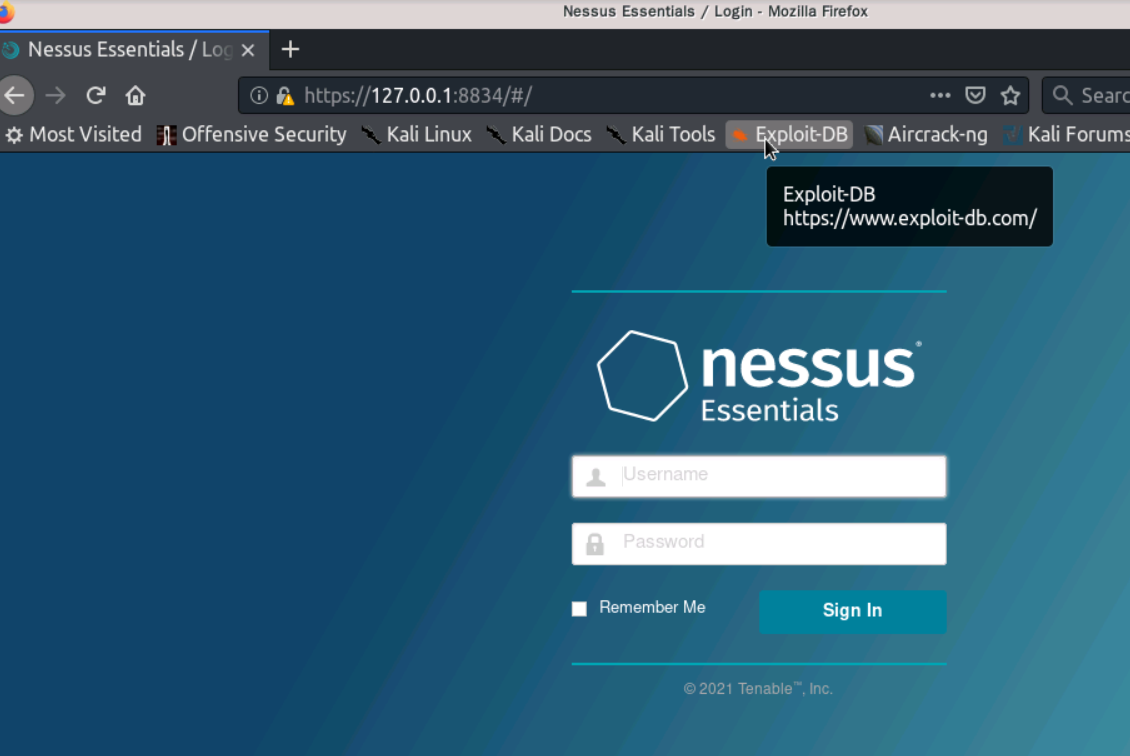Enable the Remember Me checkbox

pyautogui.click(x=579, y=608)
